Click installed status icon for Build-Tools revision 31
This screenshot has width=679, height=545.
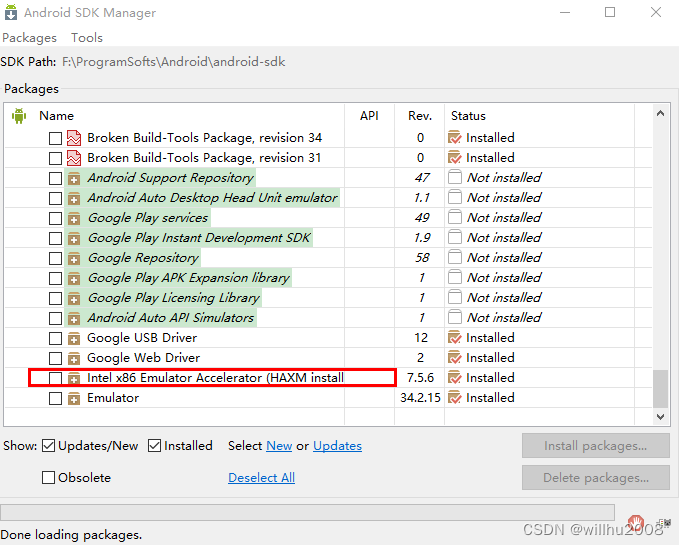[455, 158]
